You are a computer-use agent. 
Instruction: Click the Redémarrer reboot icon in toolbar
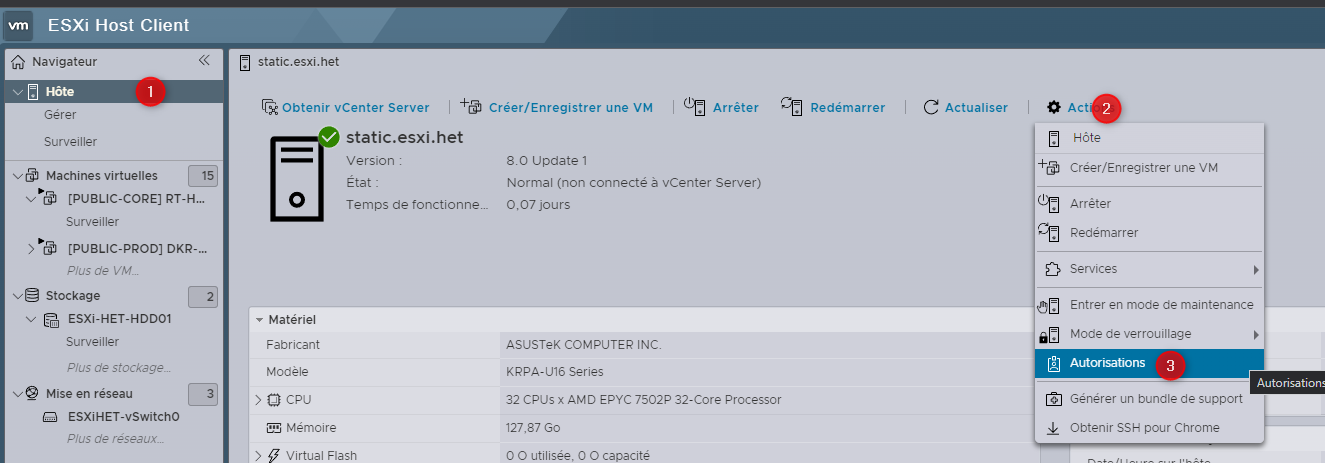click(792, 106)
